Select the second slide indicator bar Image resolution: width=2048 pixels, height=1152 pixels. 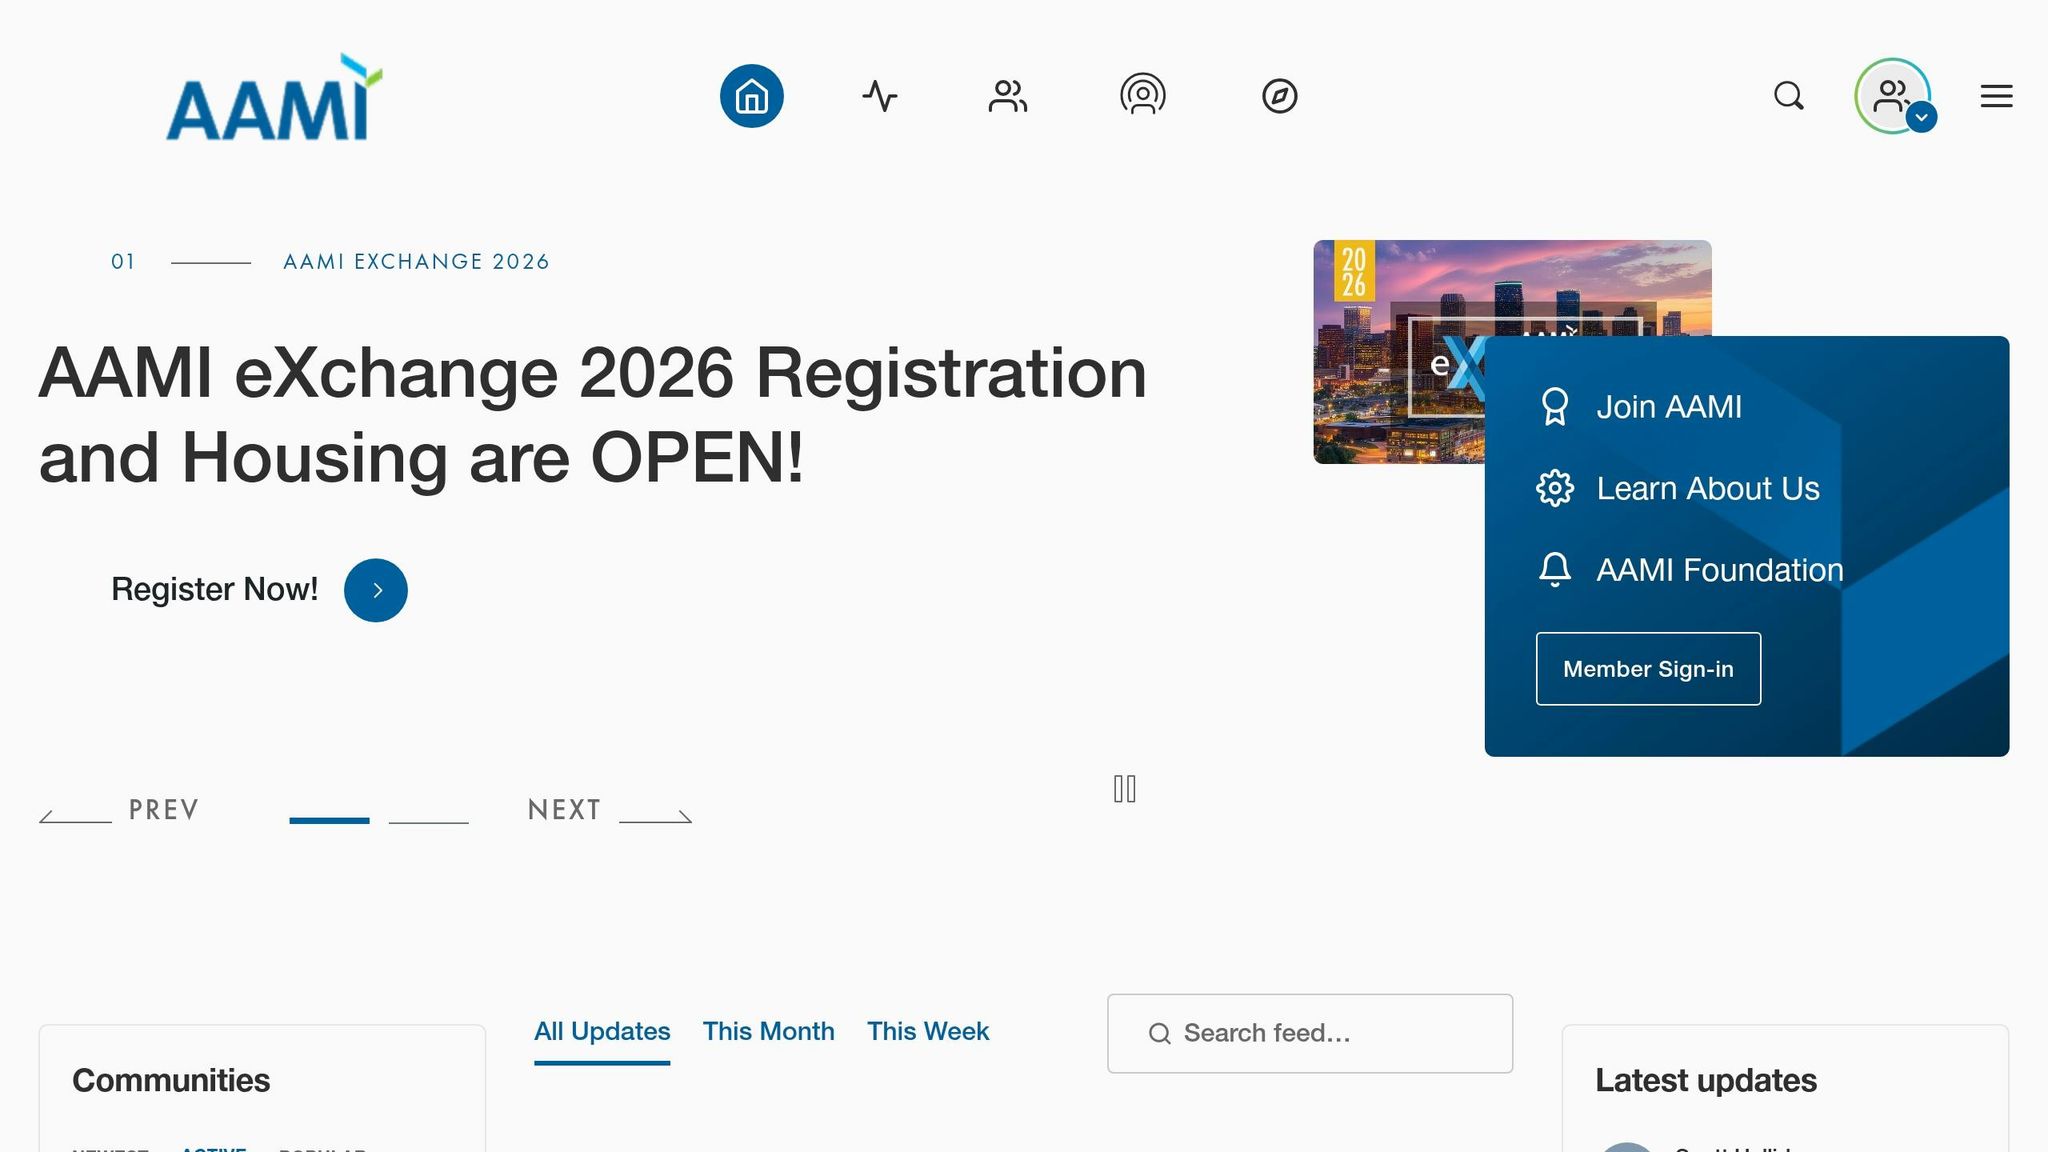point(429,821)
